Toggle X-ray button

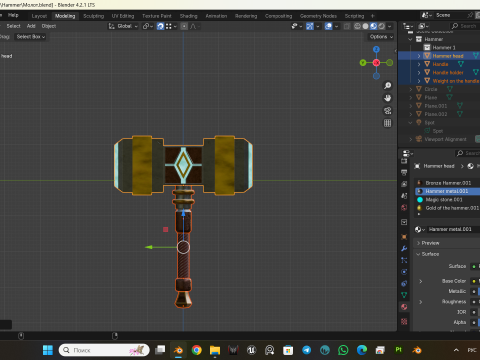347,26
